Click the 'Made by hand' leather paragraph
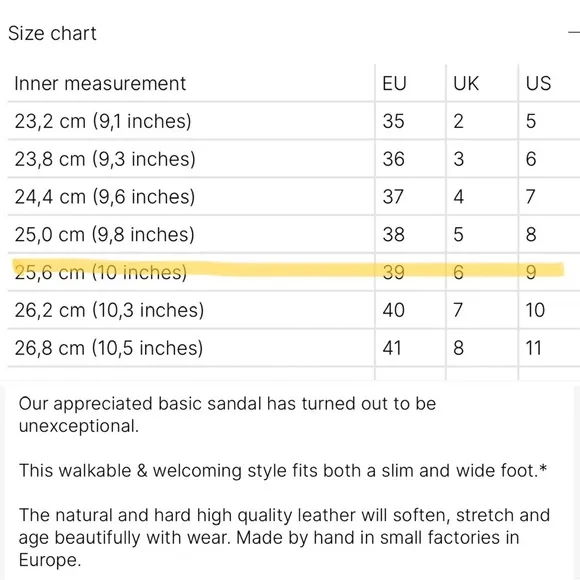Viewport: 580px width, 580px height. coord(284,537)
